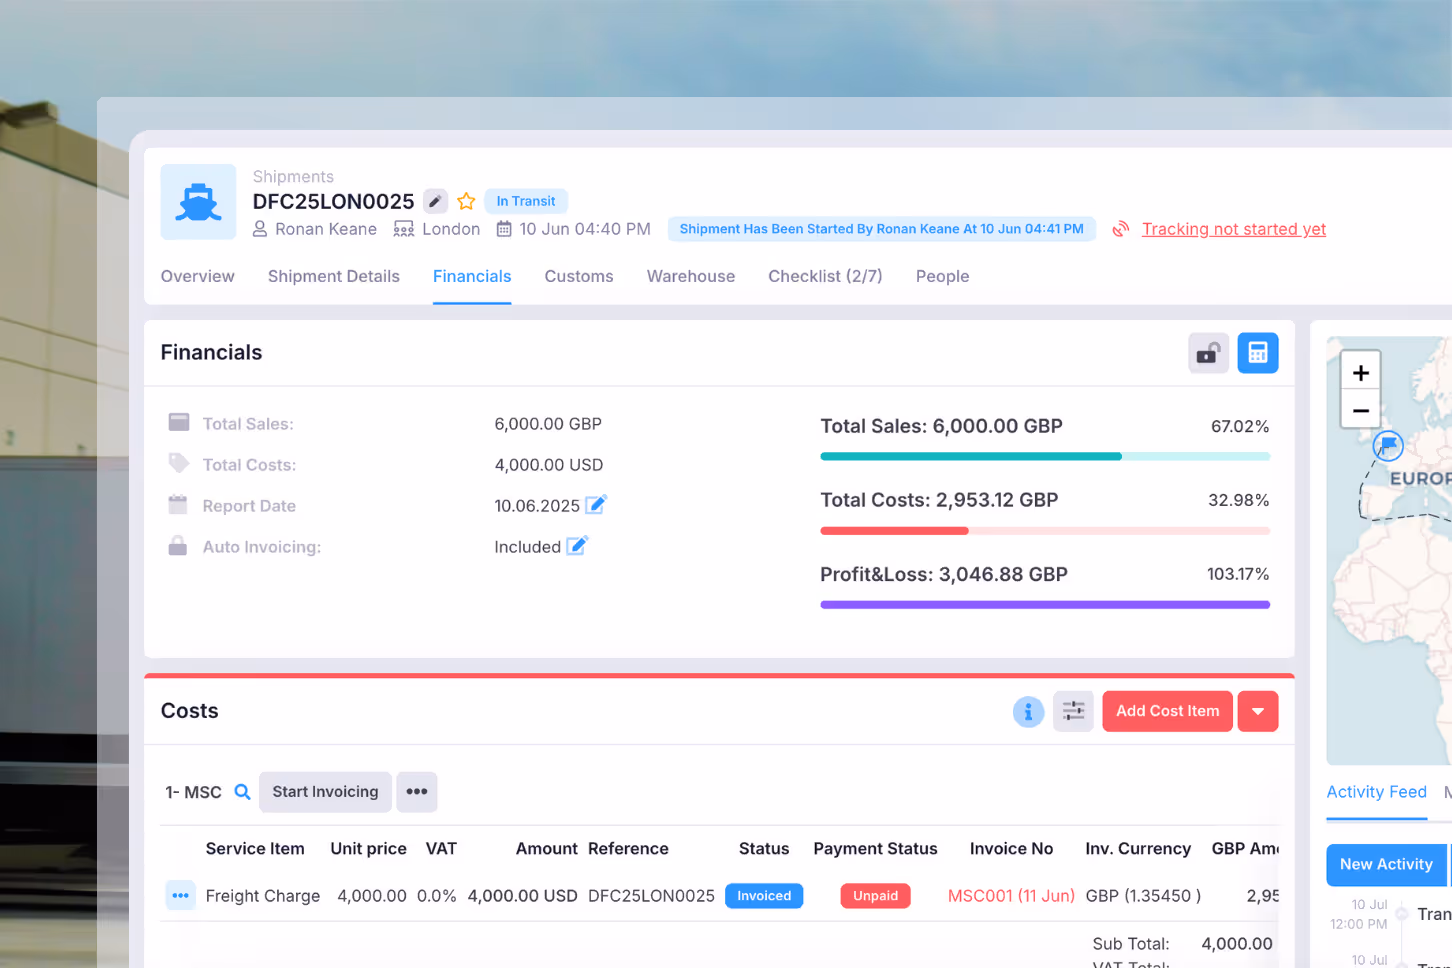Click the Invoice No column header

click(1011, 849)
